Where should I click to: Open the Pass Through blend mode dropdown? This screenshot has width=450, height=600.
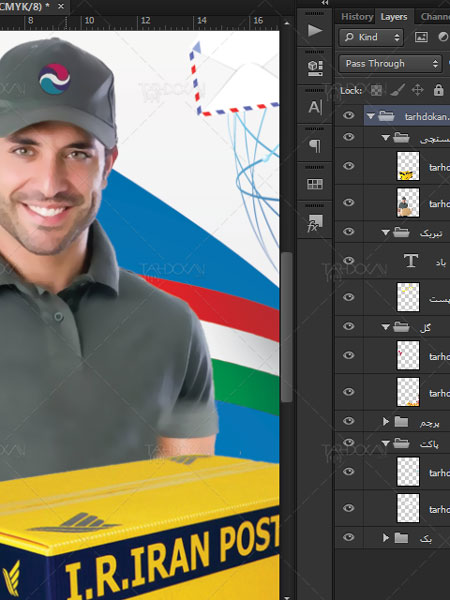pos(390,64)
